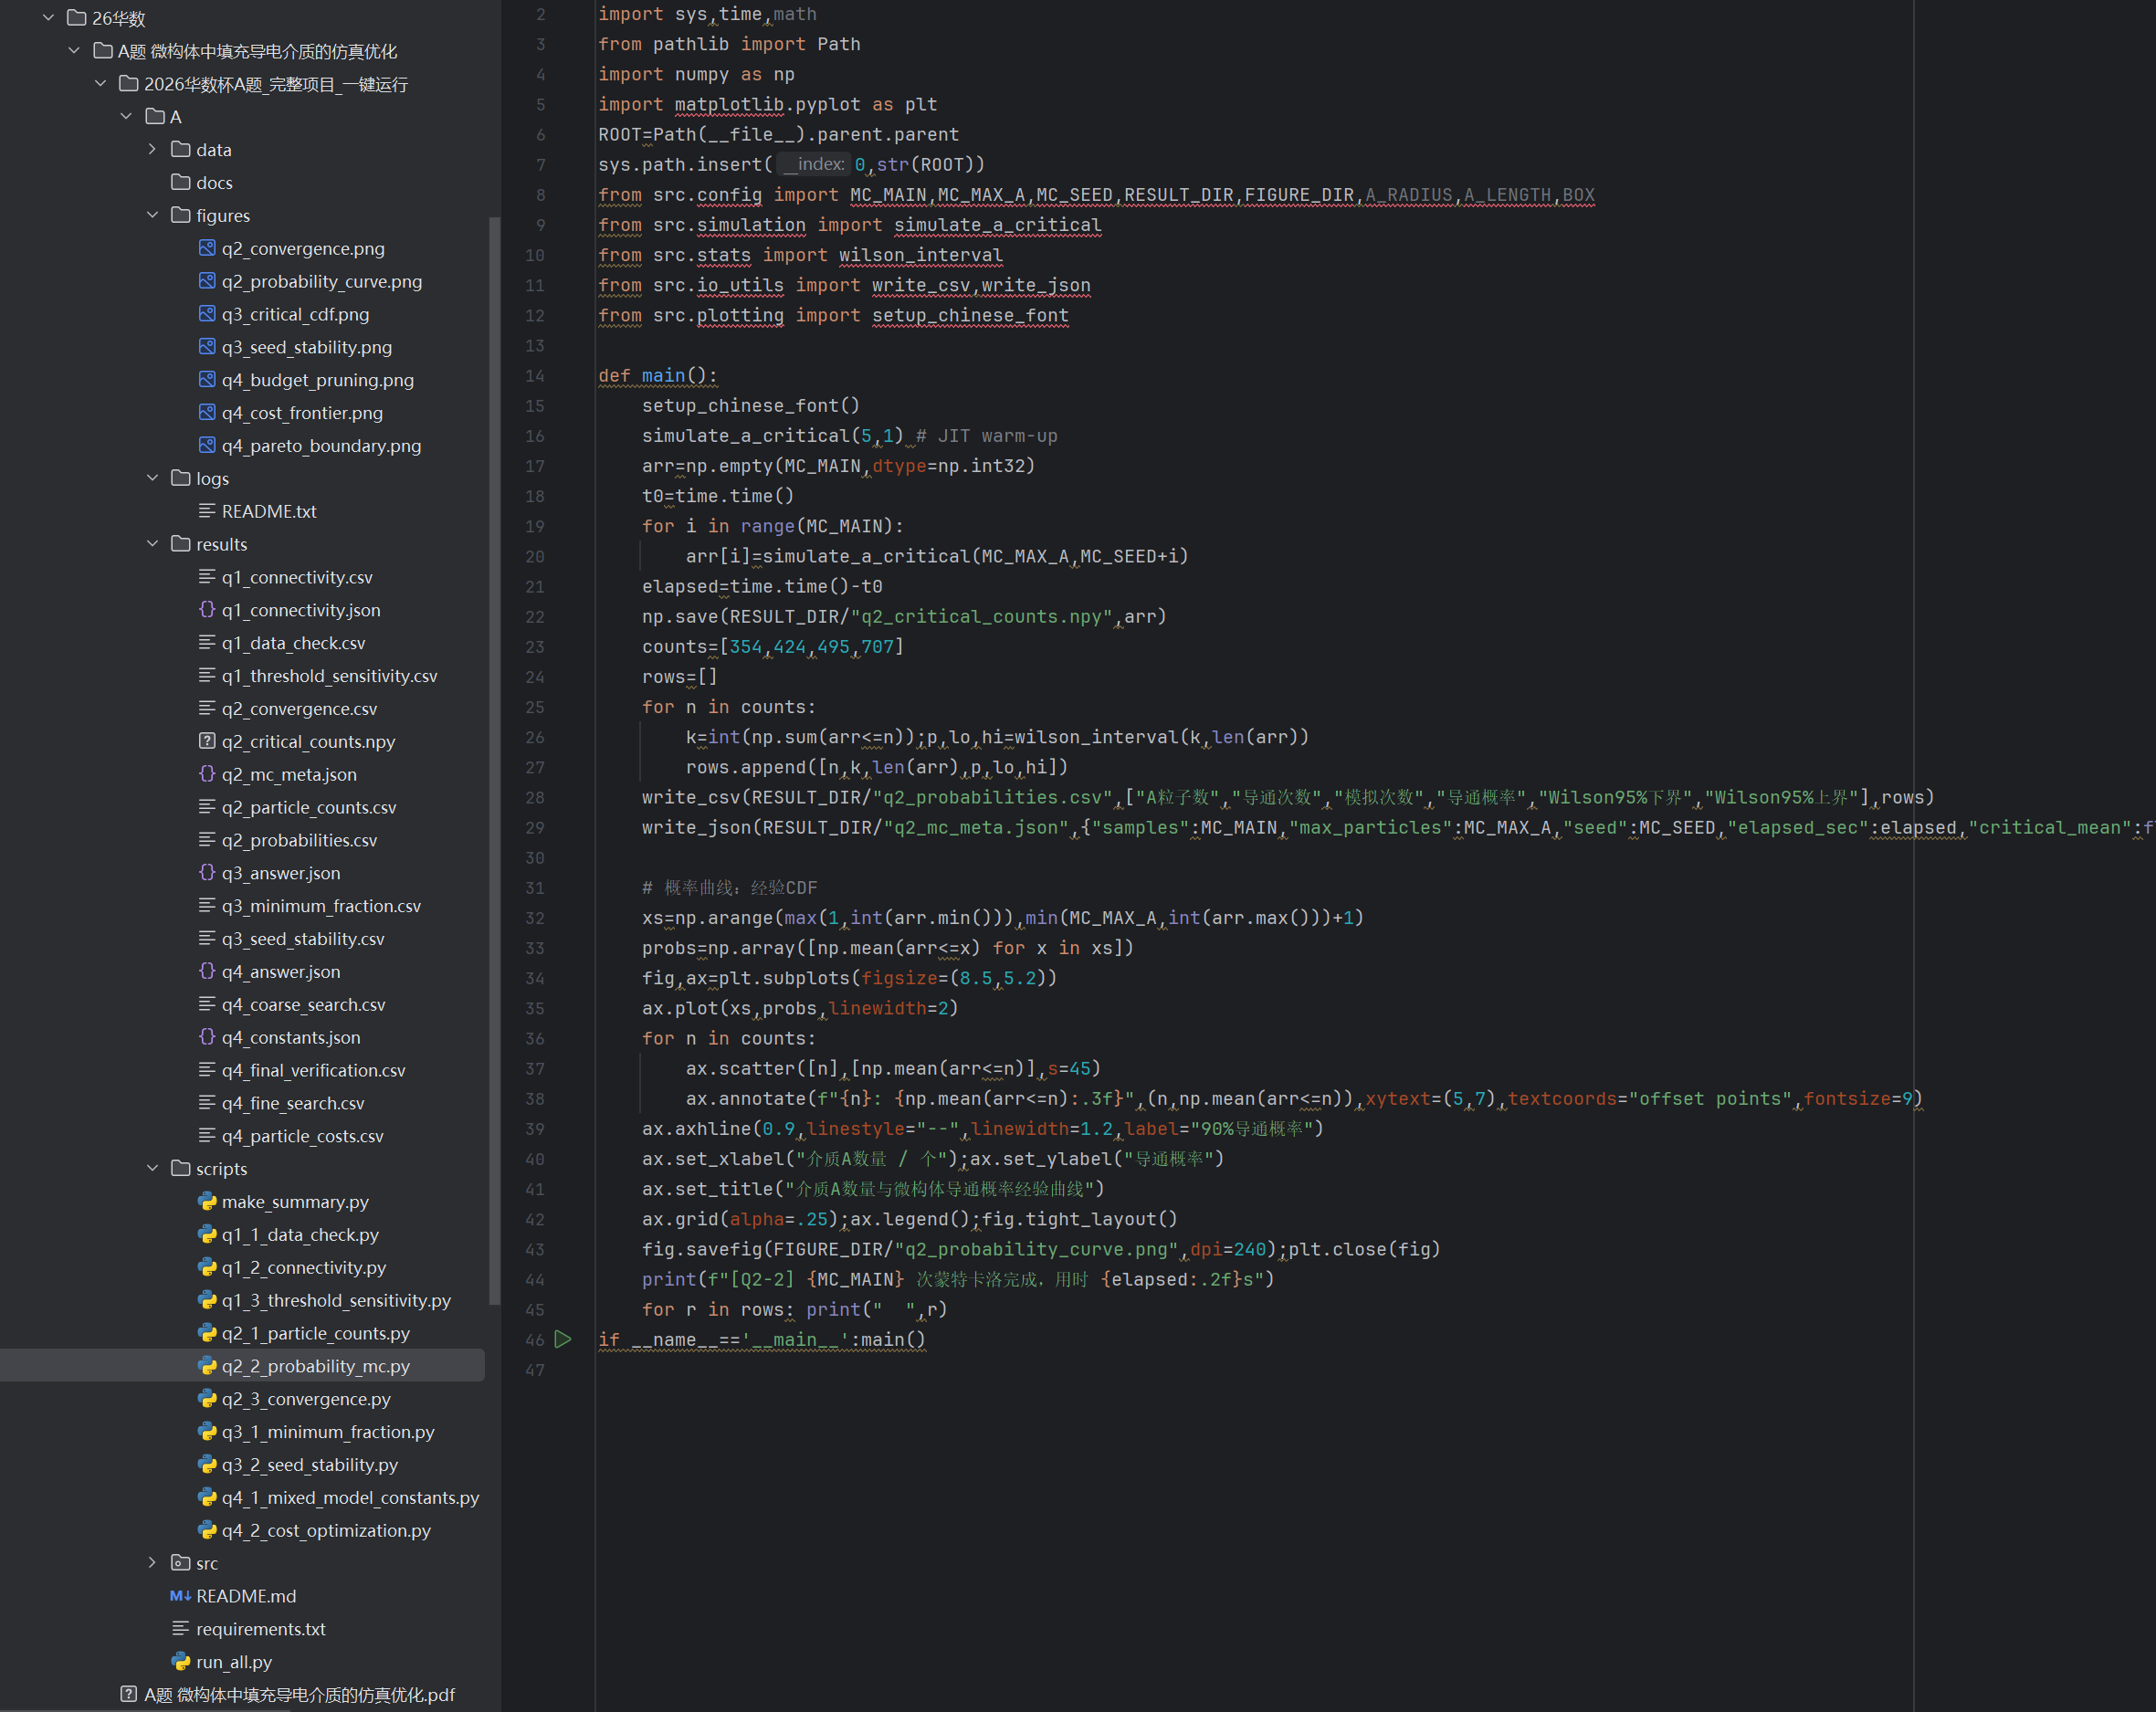Click the project tree vertical scrollbar

coord(493,760)
